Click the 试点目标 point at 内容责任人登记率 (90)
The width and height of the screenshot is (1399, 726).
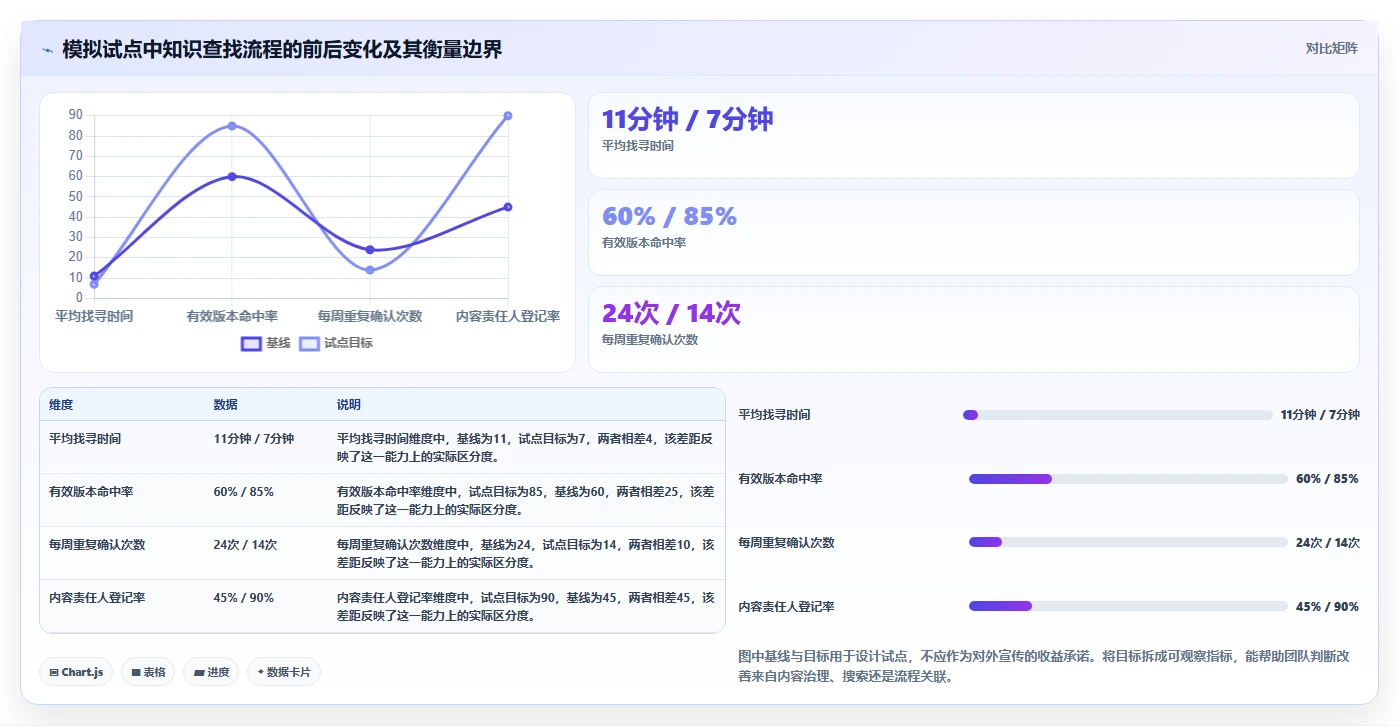[508, 116]
